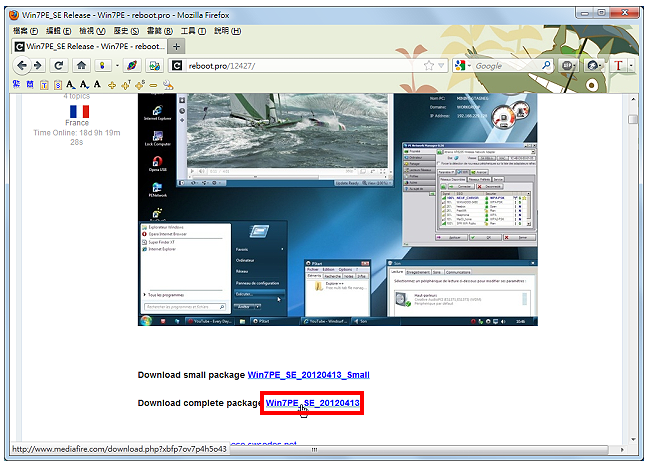Click the wrench settings icon in lower toolbar
This screenshot has height=465, width=652.
[168, 85]
